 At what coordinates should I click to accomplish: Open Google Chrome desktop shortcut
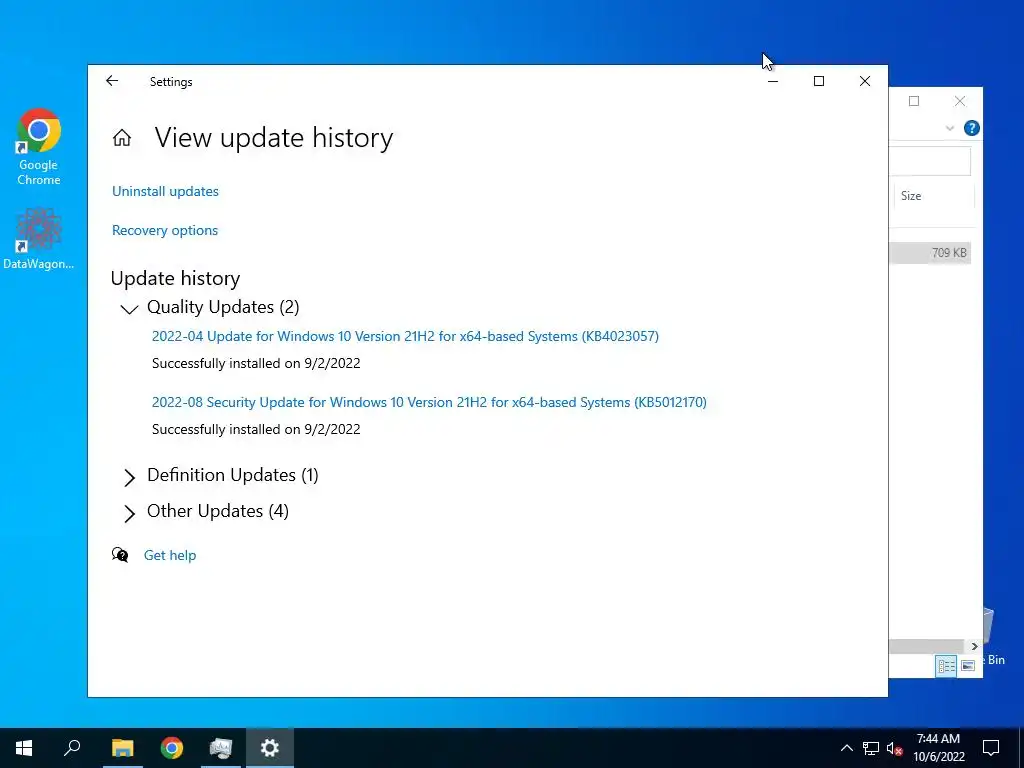pos(39,148)
